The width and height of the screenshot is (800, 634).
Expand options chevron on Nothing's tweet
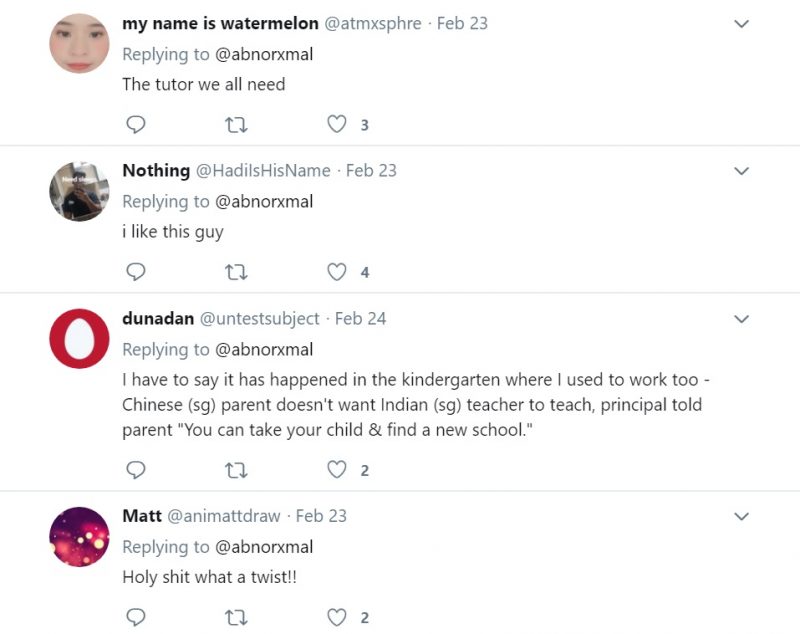741,171
